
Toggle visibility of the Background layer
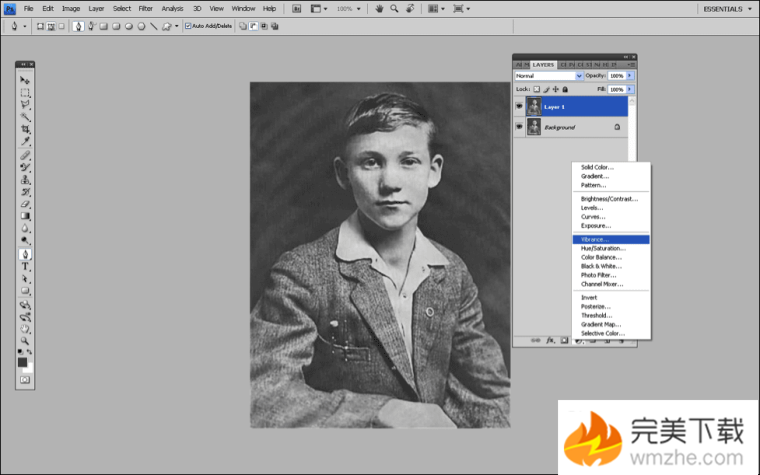[x=519, y=127]
